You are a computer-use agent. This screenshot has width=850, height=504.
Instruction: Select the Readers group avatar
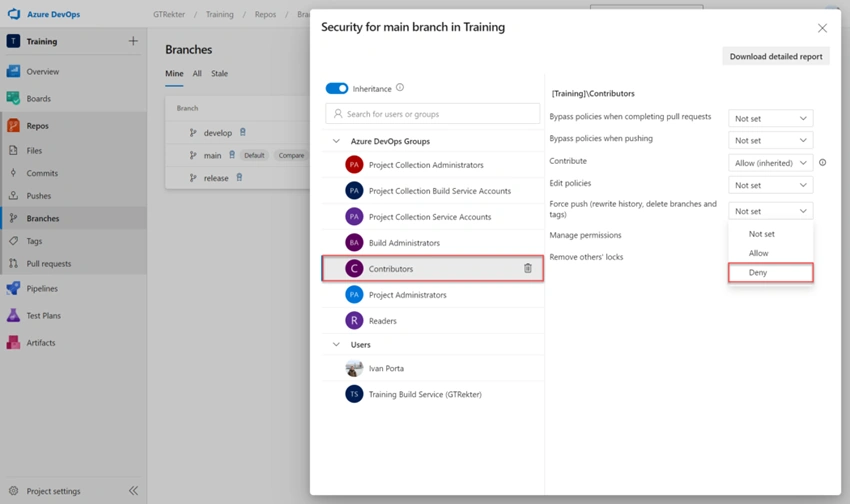coord(354,320)
